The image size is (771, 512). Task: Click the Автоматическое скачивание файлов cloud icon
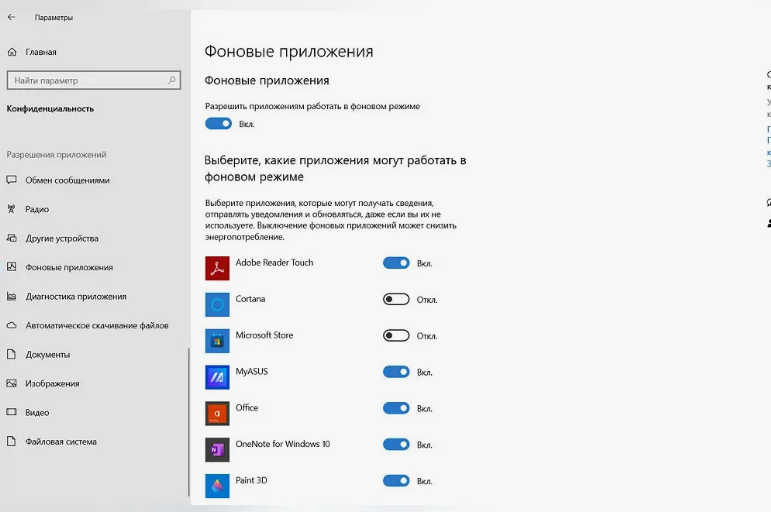(x=11, y=325)
